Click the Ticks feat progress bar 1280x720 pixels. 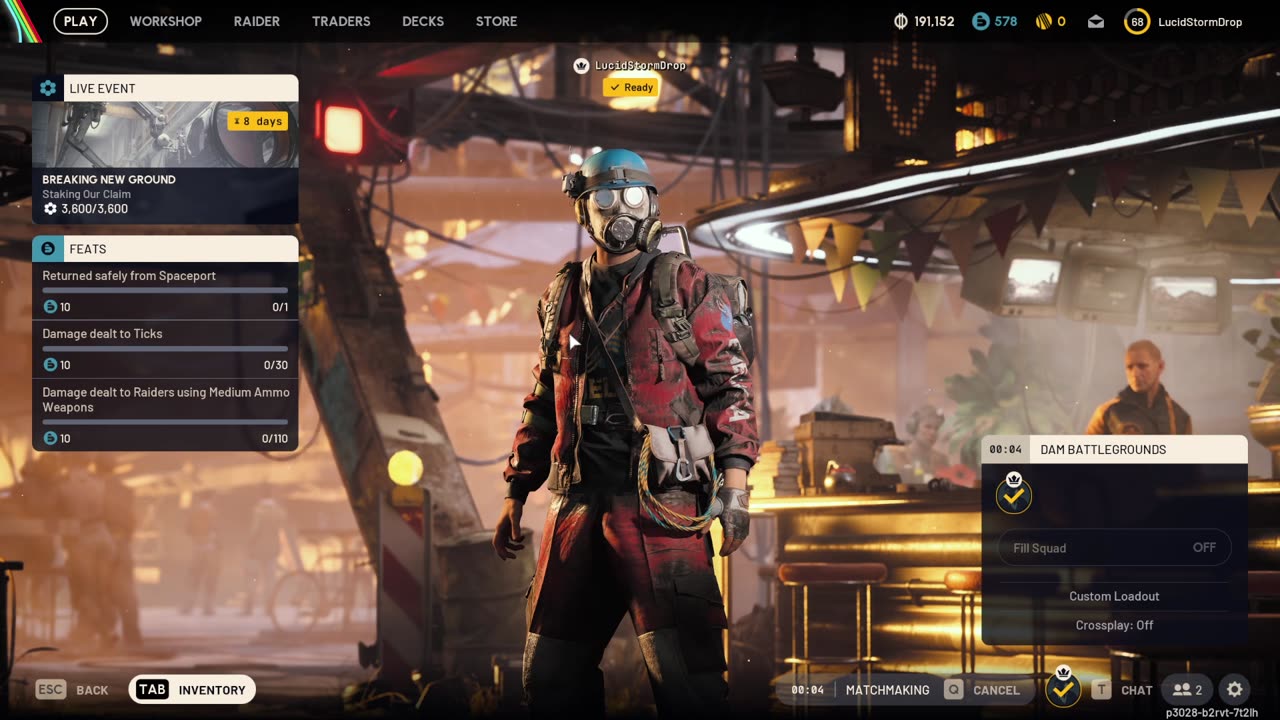point(165,348)
